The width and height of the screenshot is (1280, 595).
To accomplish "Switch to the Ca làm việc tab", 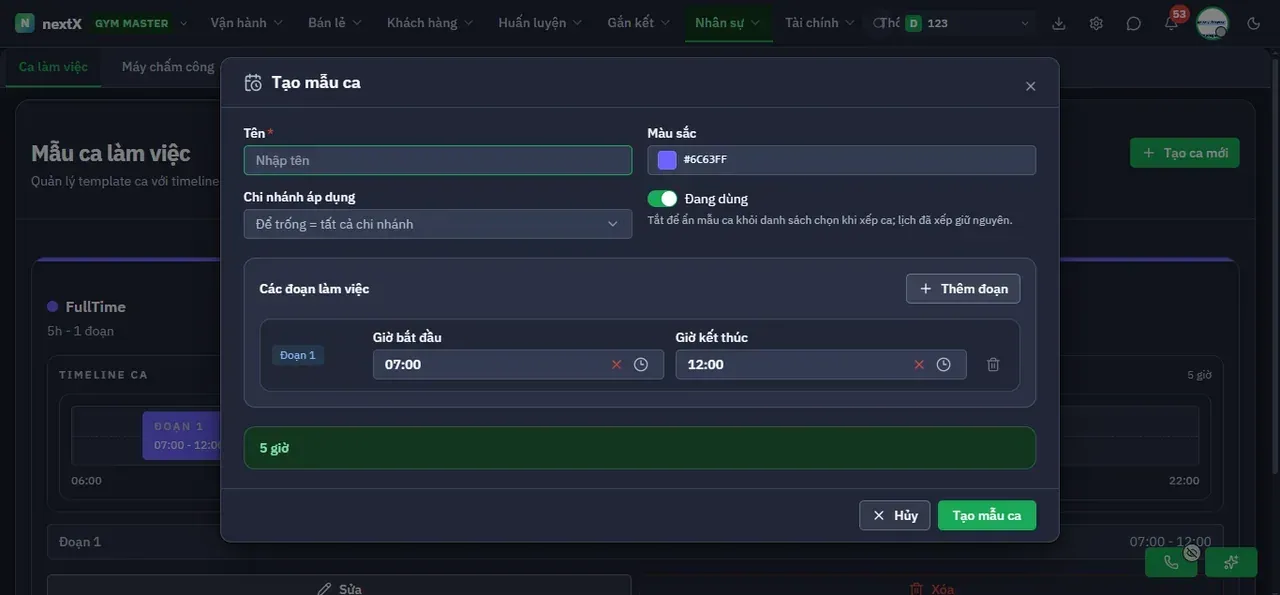I will (x=53, y=67).
